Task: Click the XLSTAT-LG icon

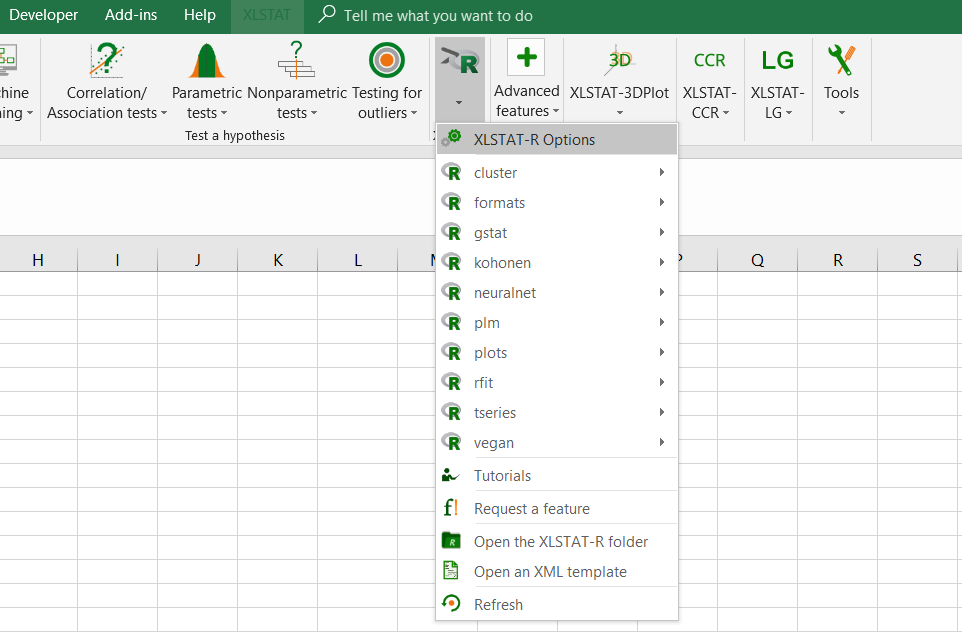Action: tap(777, 61)
